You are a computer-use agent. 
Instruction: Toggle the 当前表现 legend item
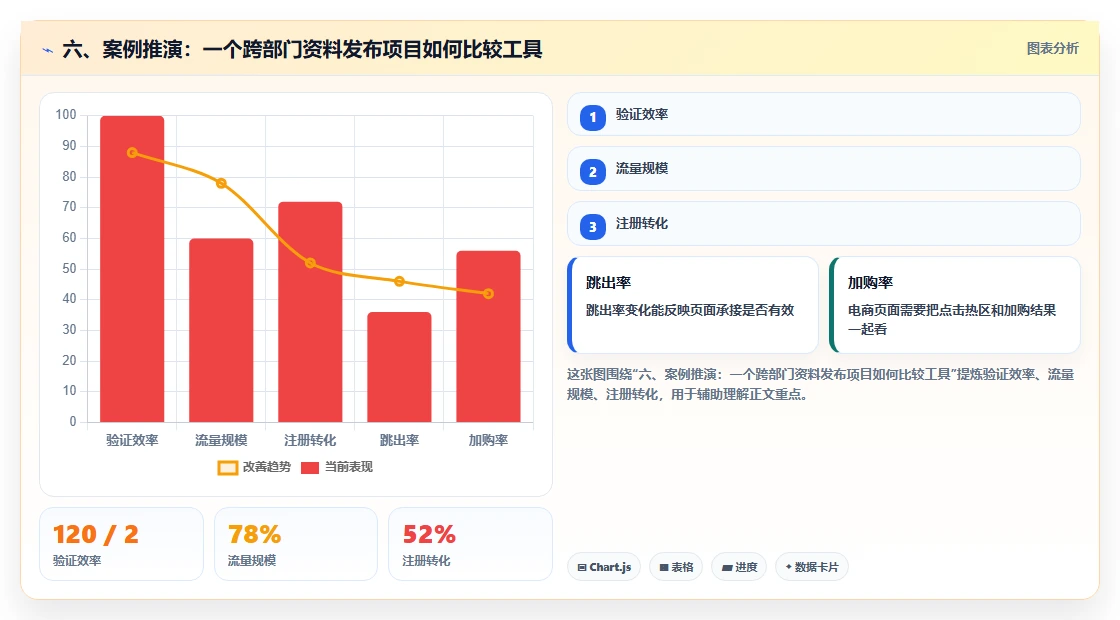[336, 467]
